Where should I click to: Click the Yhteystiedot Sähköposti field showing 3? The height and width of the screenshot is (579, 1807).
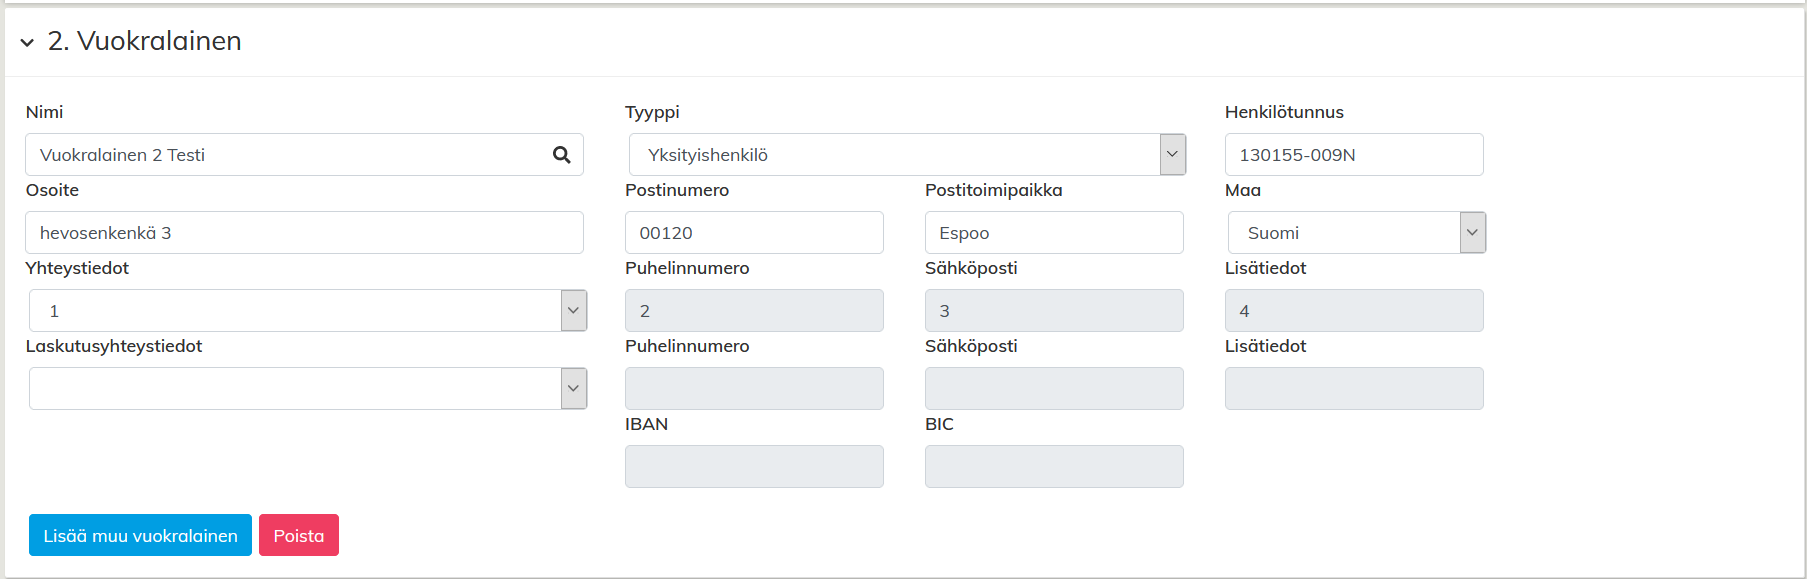pyautogui.click(x=1053, y=311)
